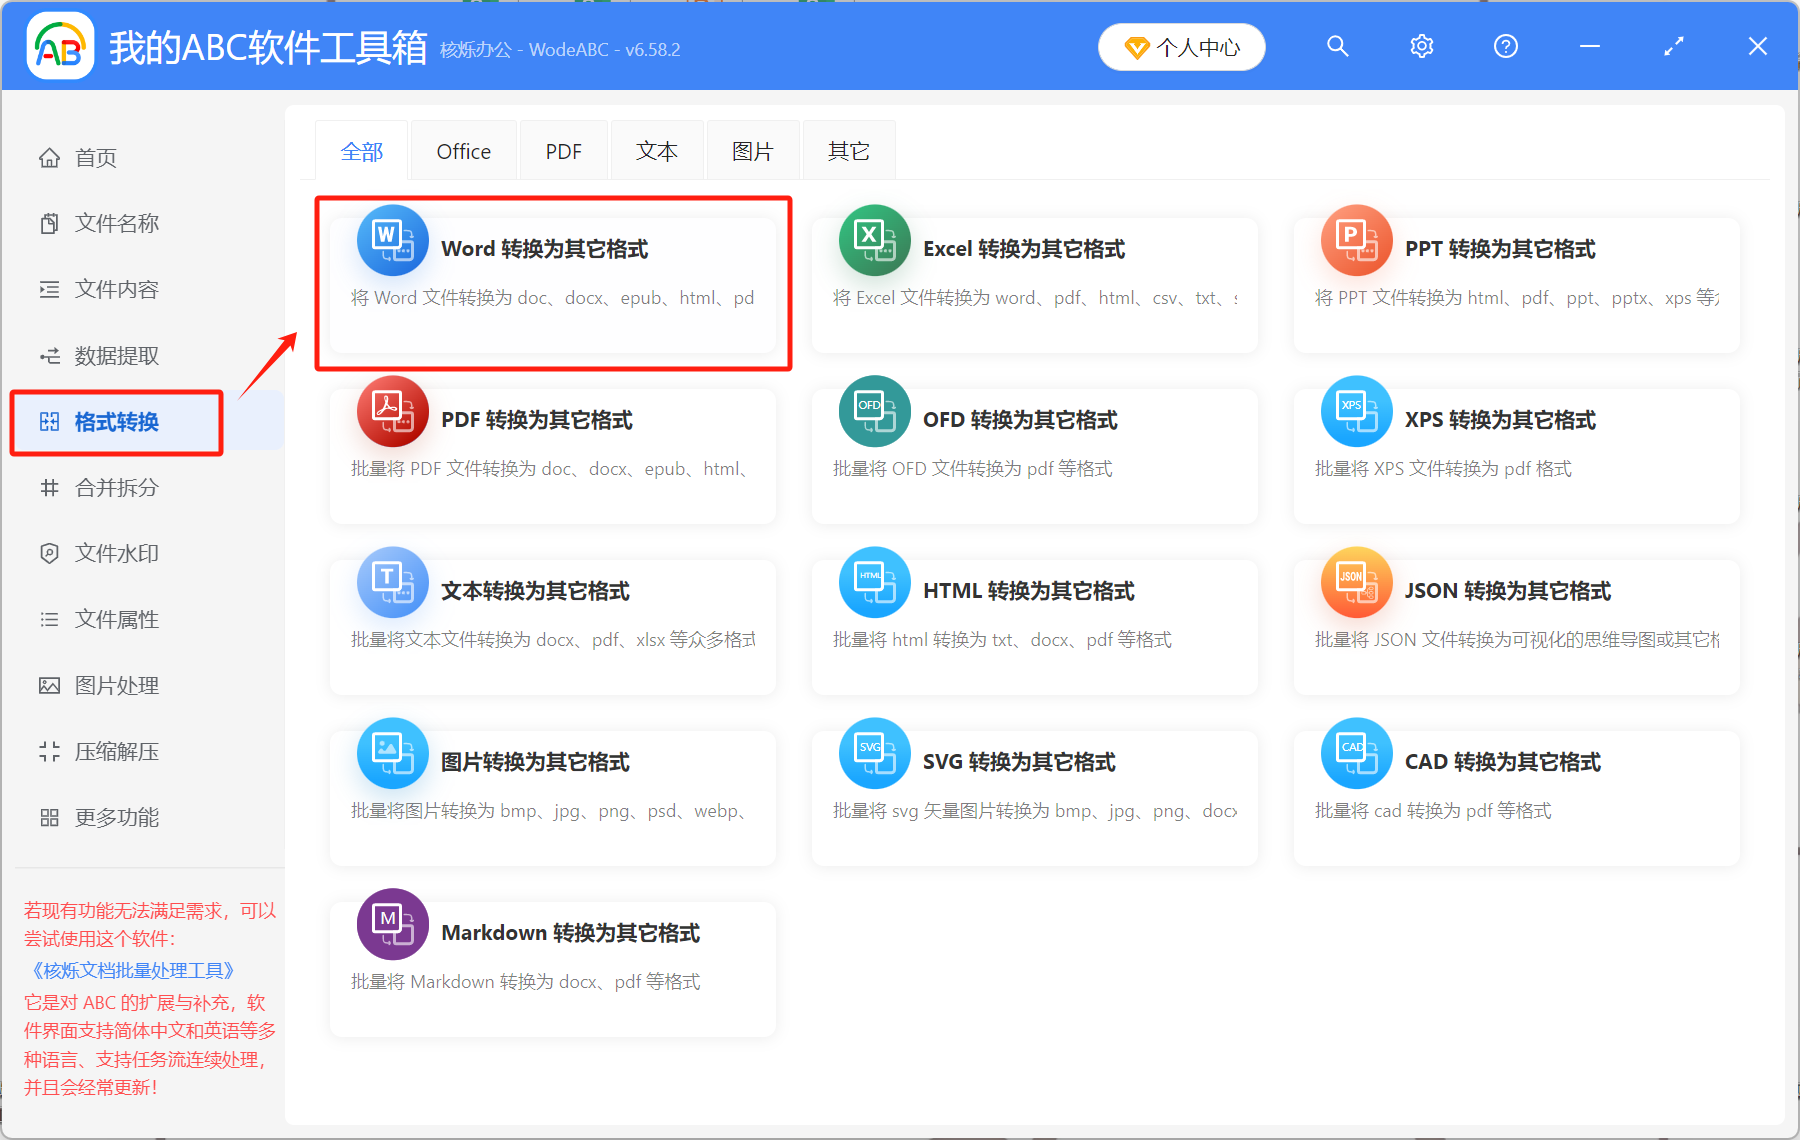Switch to the 图片 tab
1800x1140 pixels.
point(752,150)
